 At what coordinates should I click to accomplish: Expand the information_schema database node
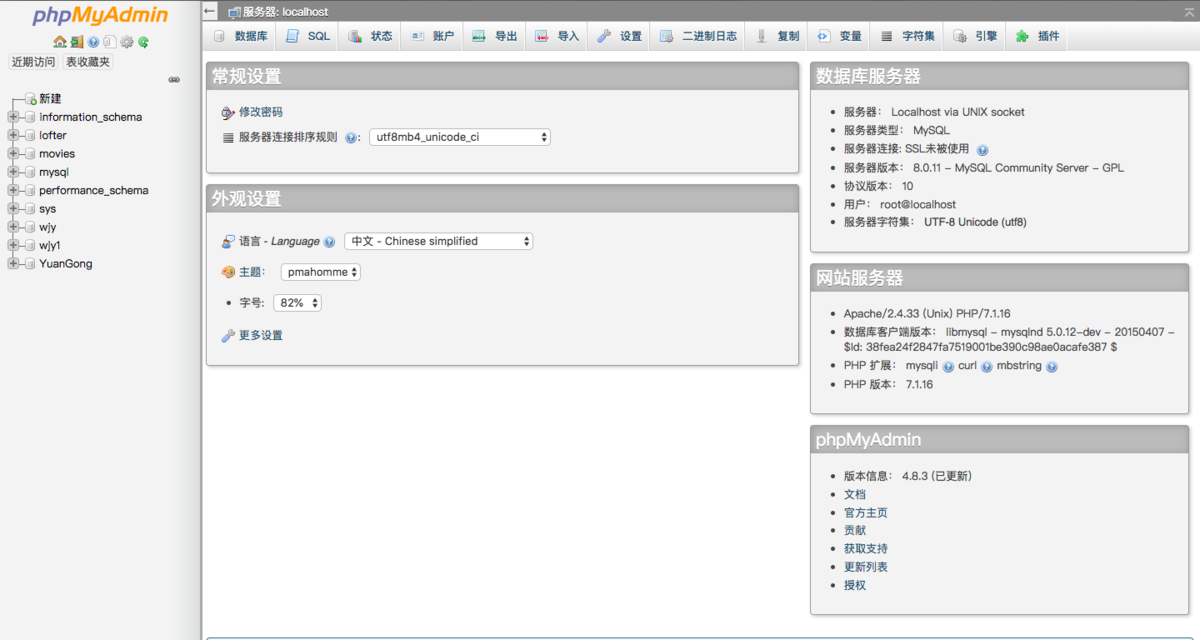click(x=13, y=117)
